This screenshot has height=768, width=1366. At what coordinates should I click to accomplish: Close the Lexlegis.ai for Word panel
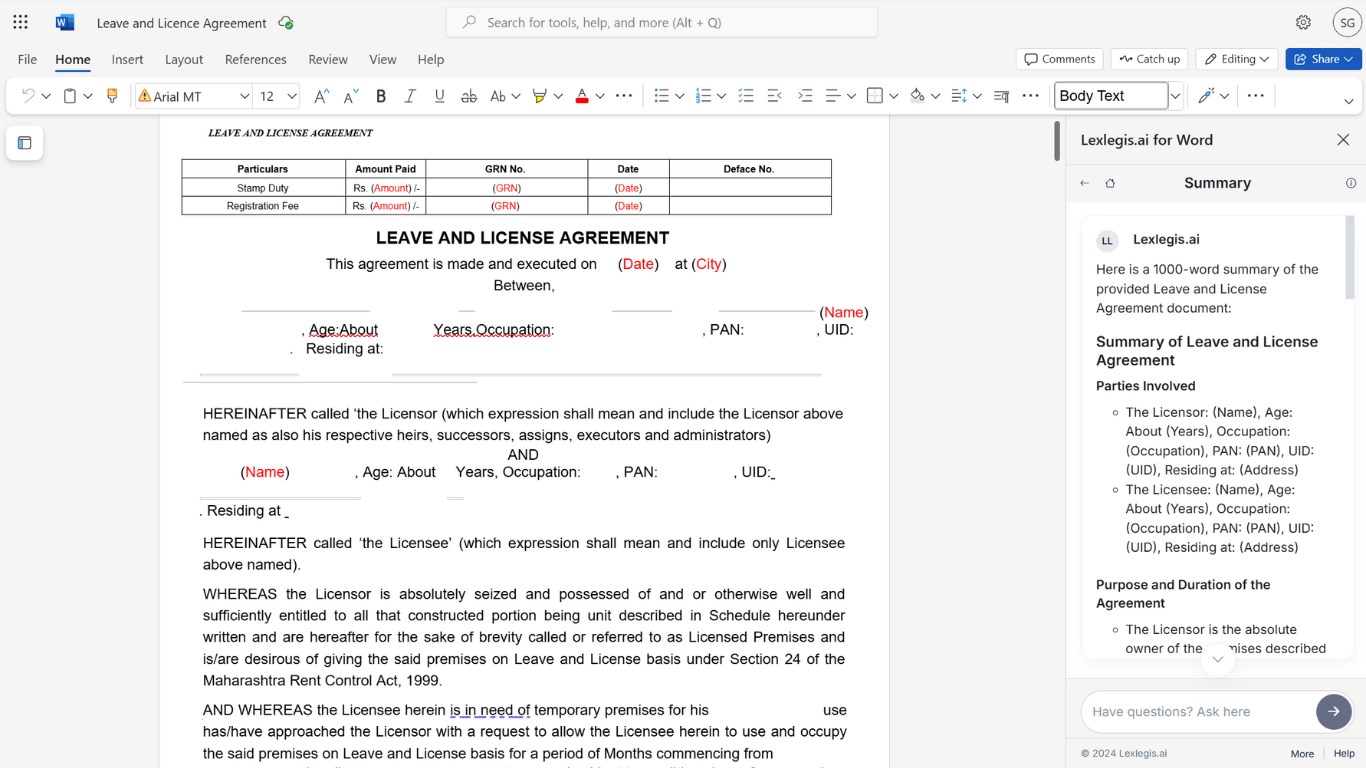pyautogui.click(x=1343, y=140)
